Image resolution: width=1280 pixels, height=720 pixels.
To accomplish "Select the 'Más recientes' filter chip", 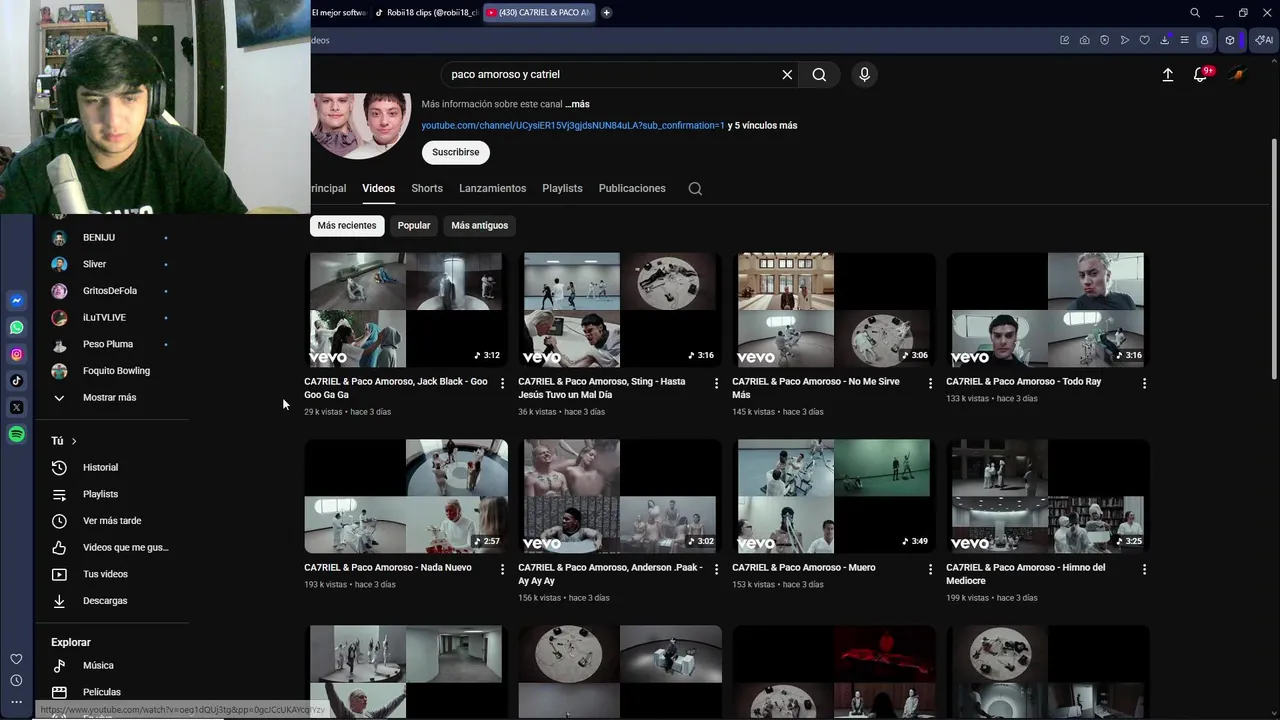I will [347, 226].
